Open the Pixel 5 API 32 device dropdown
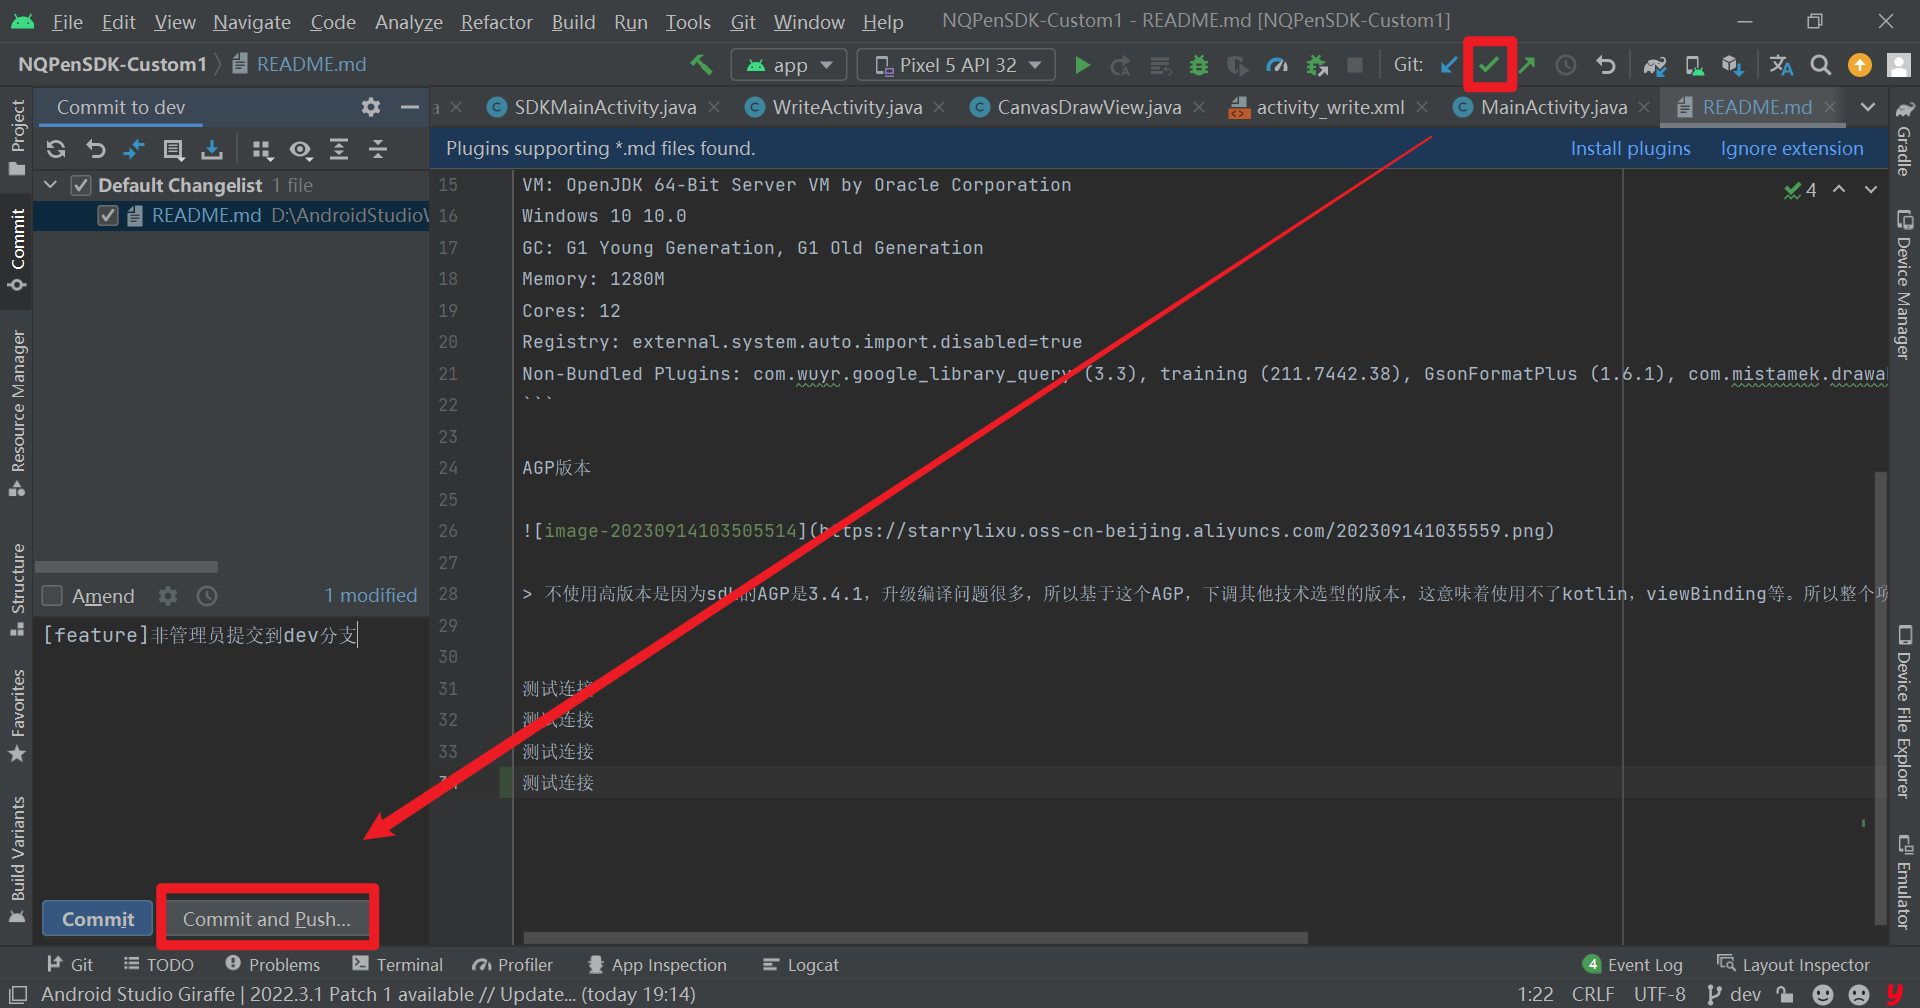This screenshot has height=1008, width=1920. pos(957,65)
